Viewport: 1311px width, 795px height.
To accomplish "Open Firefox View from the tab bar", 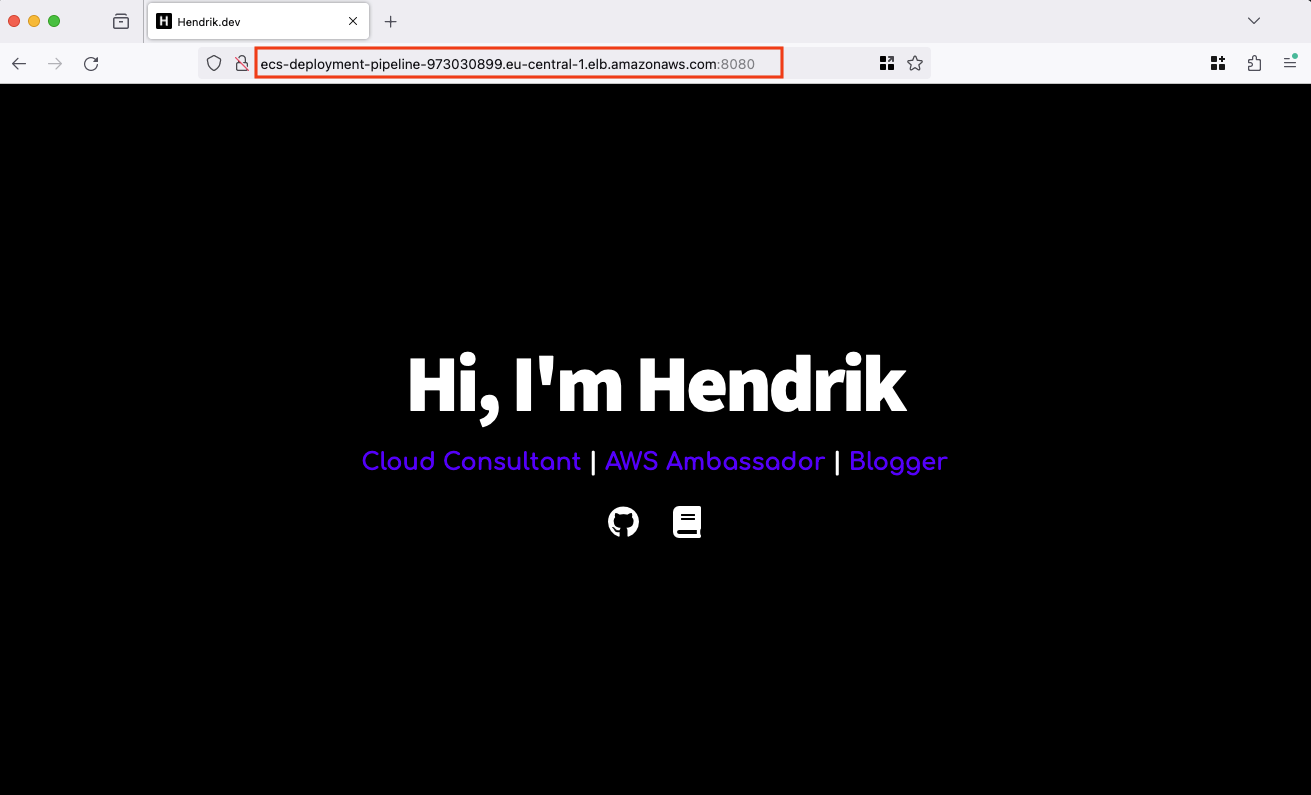I will tap(121, 21).
